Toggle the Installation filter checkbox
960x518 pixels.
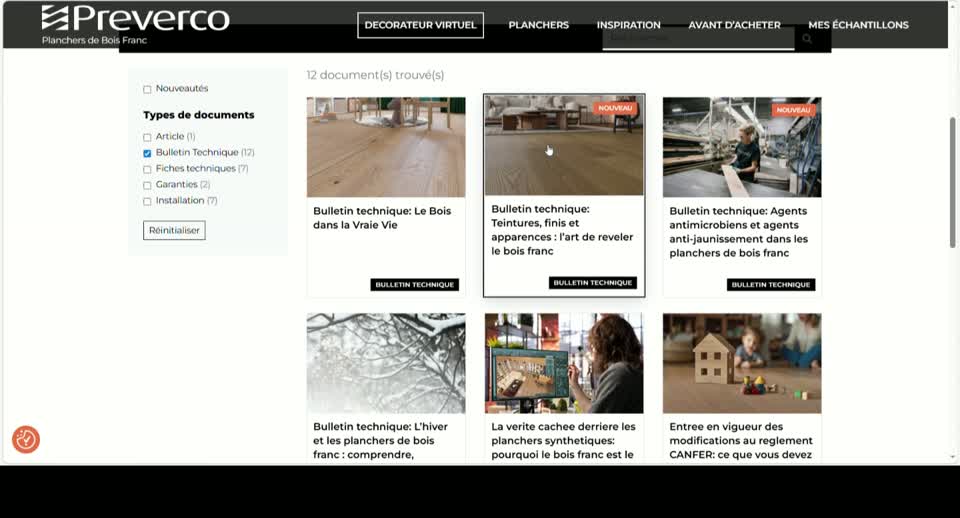(x=147, y=201)
